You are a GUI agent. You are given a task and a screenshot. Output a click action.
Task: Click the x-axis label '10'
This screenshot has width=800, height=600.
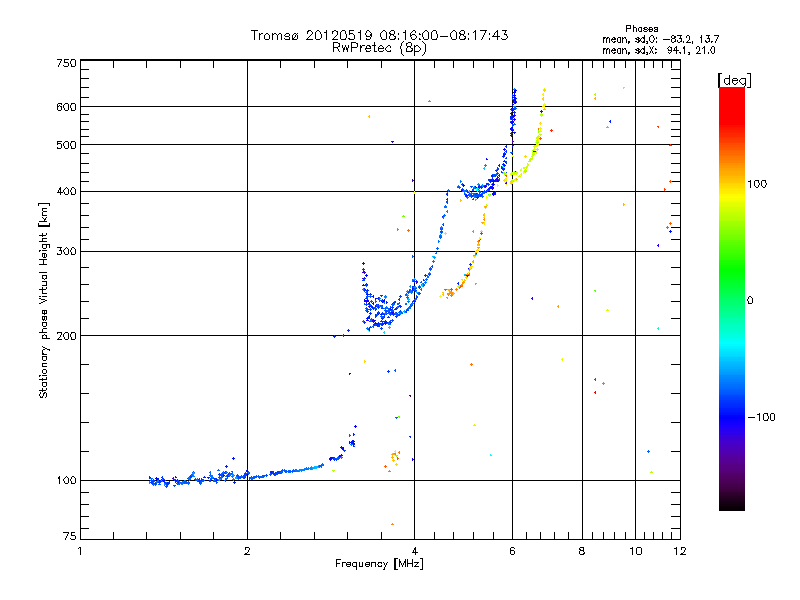coord(636,551)
